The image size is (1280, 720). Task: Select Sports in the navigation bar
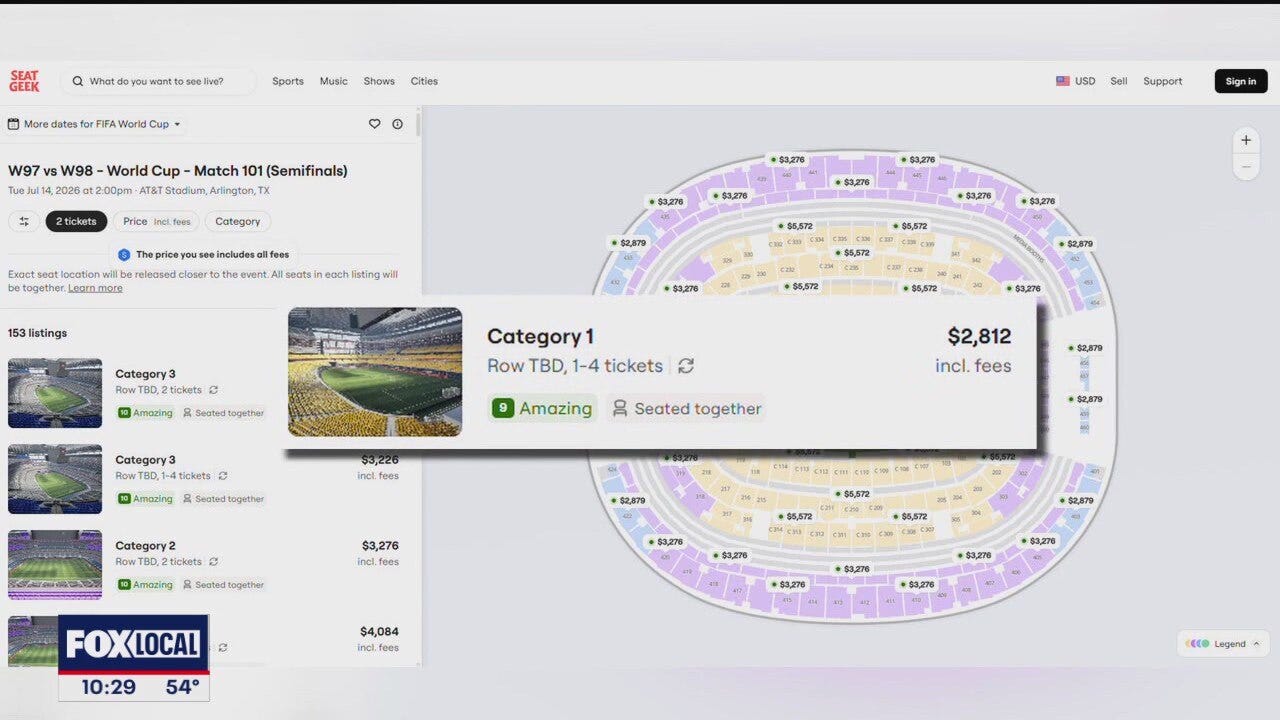[288, 81]
